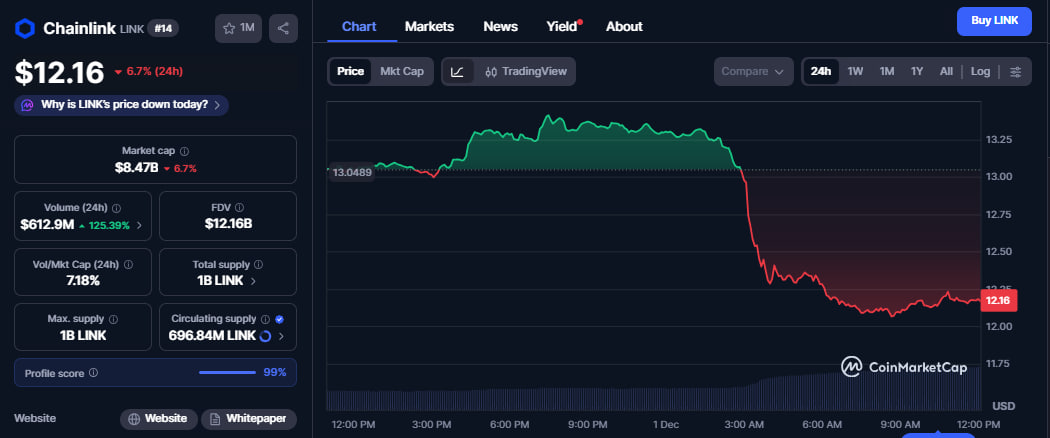This screenshot has width=1050, height=438.
Task: Show Market cap info tooltip icon
Action: [x=185, y=151]
